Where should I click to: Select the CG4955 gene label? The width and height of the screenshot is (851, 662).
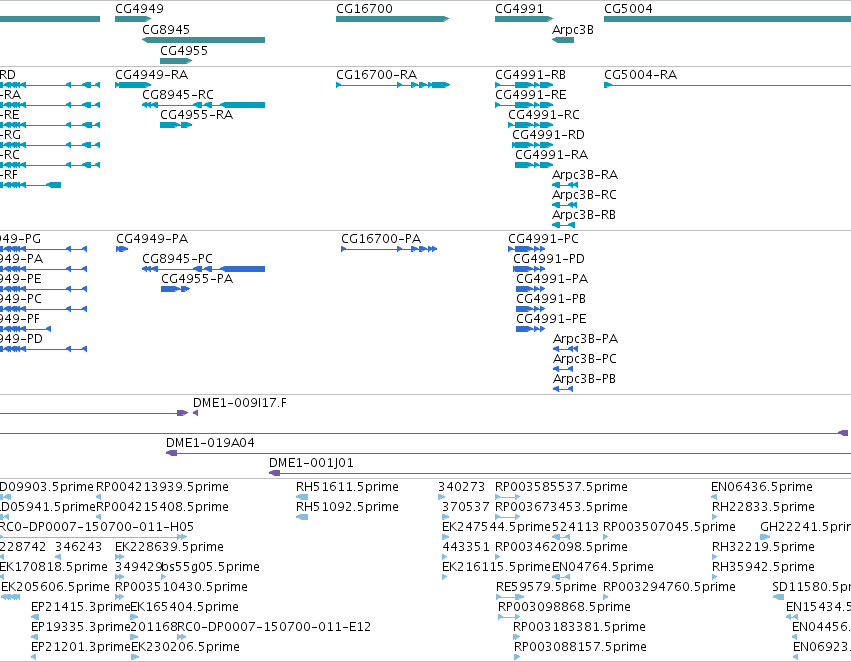[184, 51]
